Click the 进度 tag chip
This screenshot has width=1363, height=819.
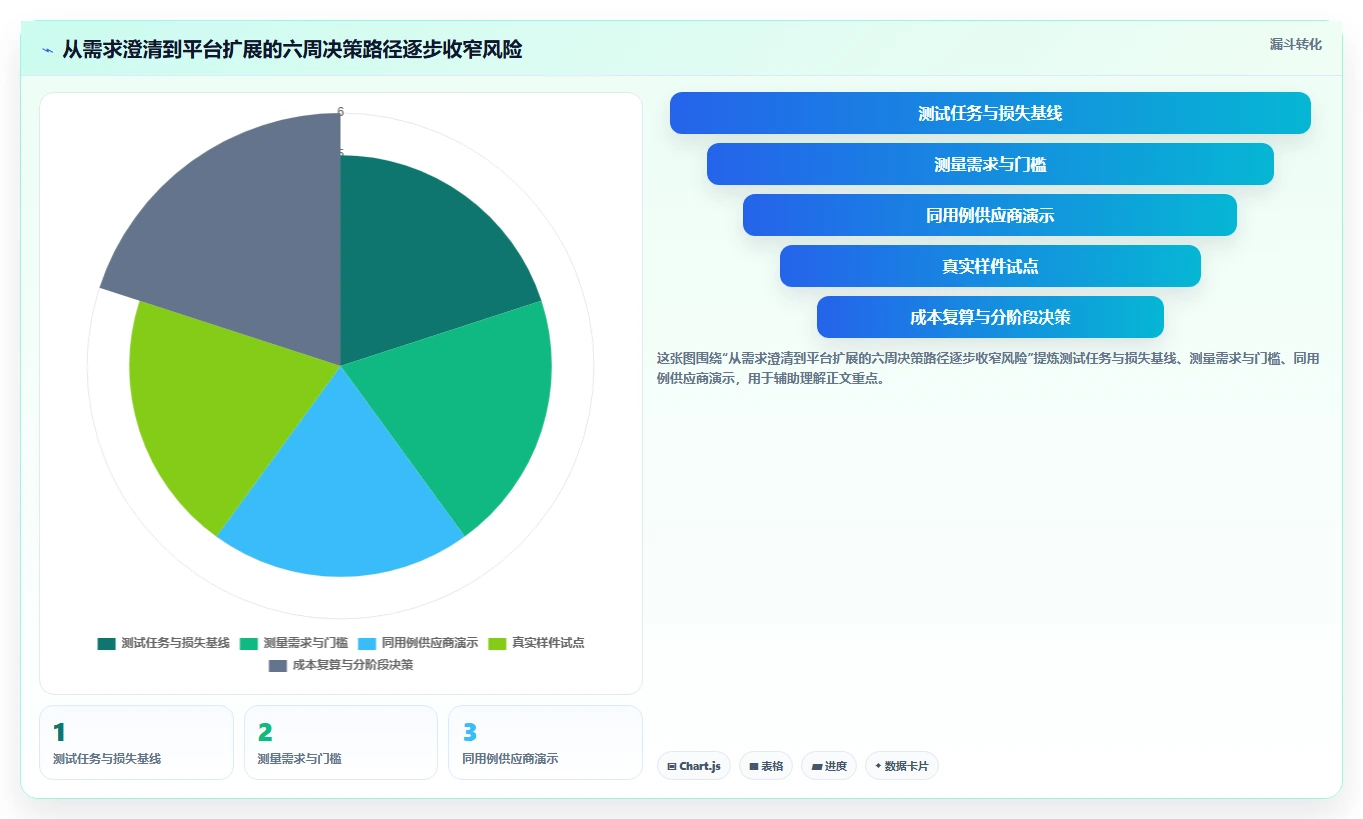[x=829, y=766]
